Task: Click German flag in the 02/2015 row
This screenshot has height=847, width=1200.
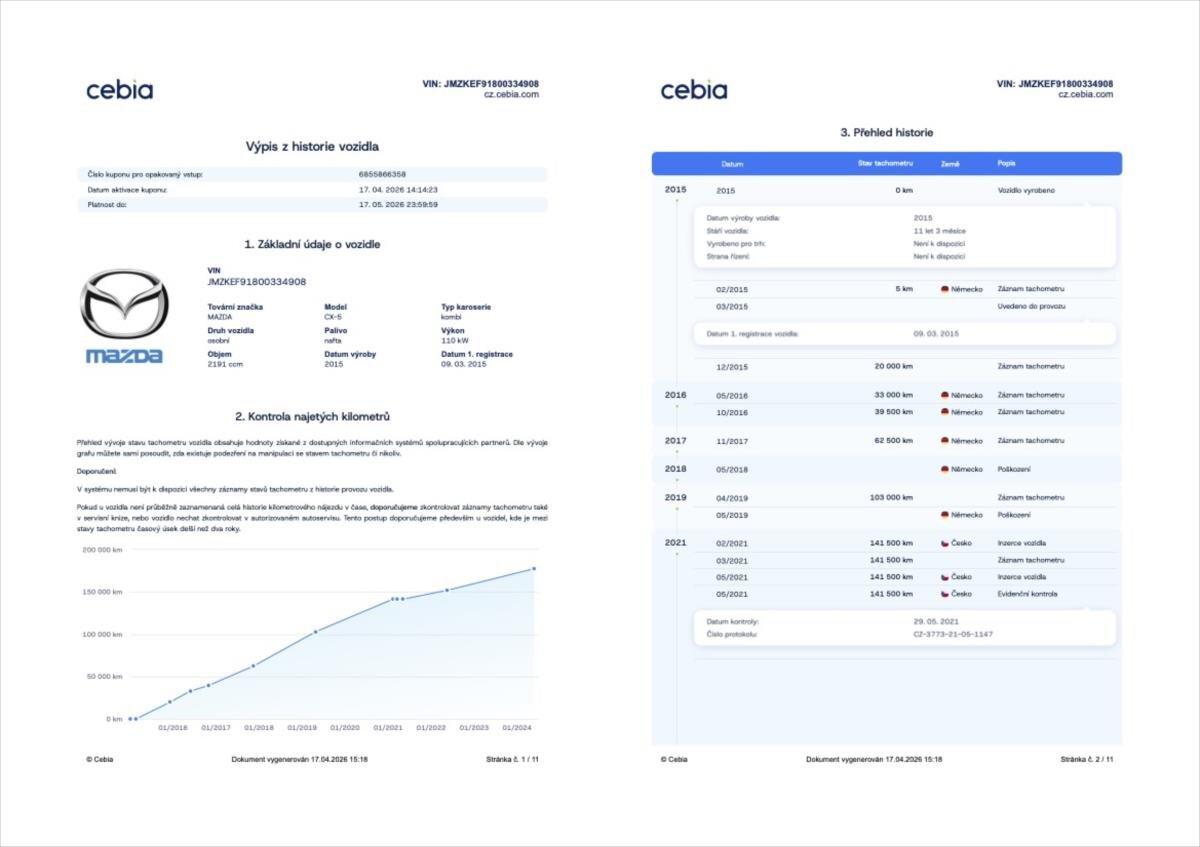Action: point(944,289)
